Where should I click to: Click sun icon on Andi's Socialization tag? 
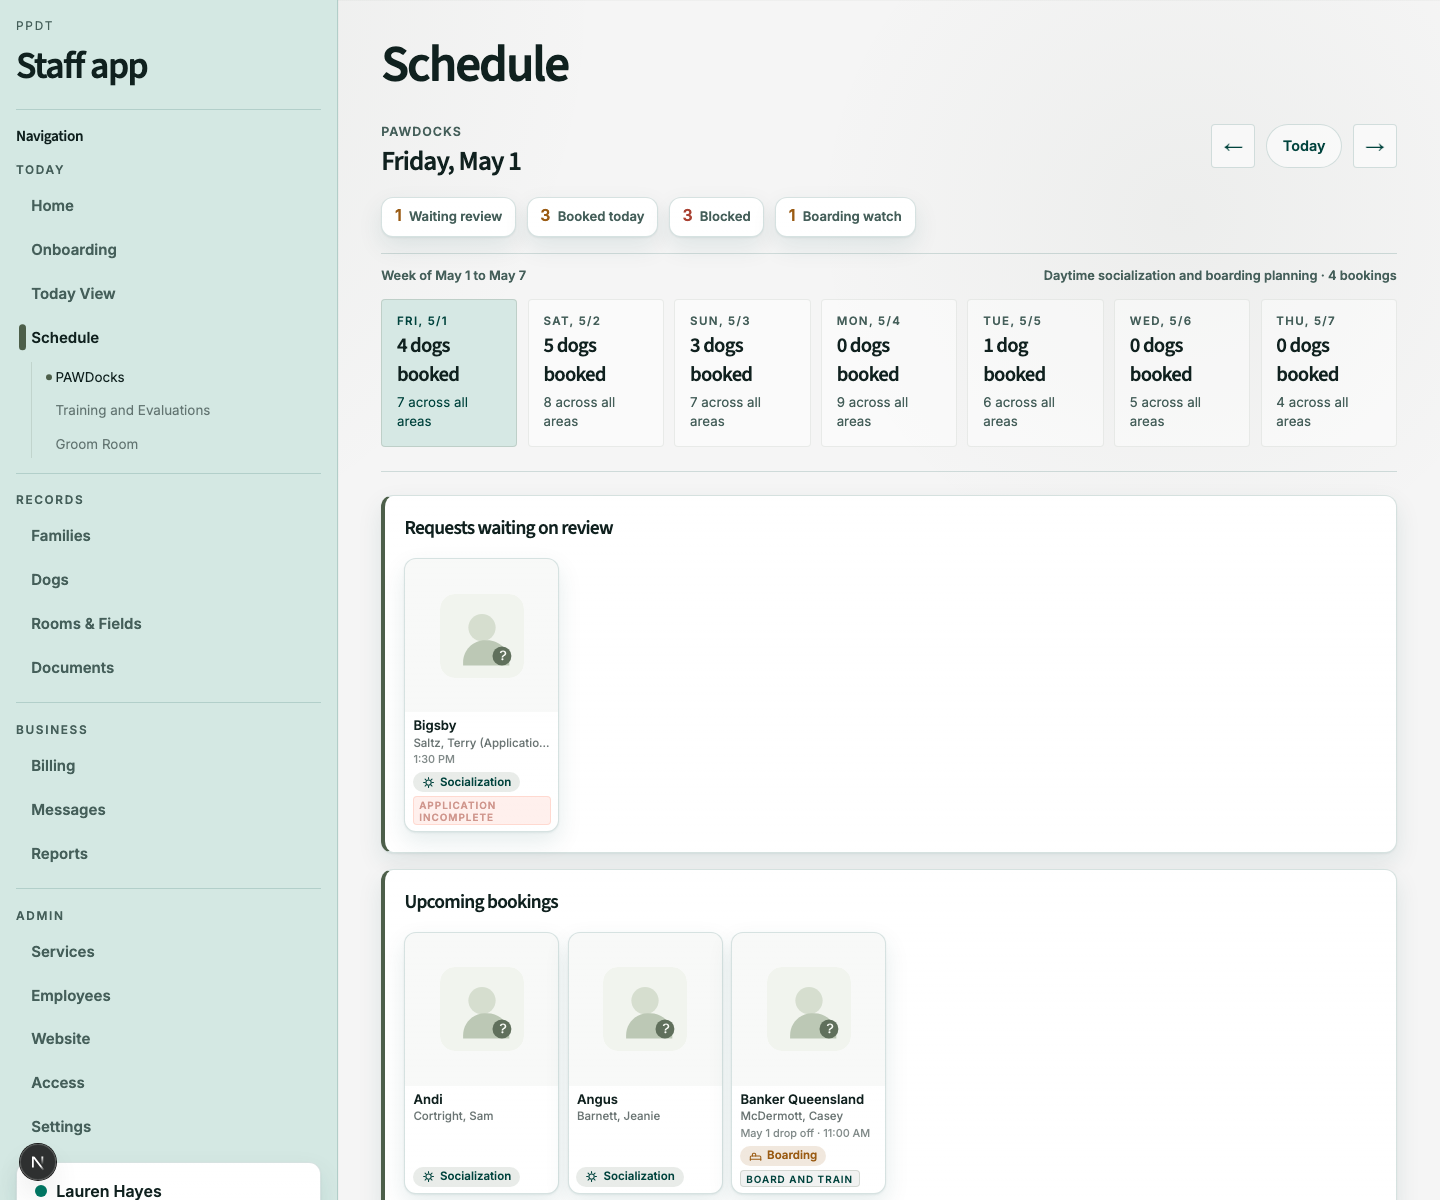coord(428,1176)
